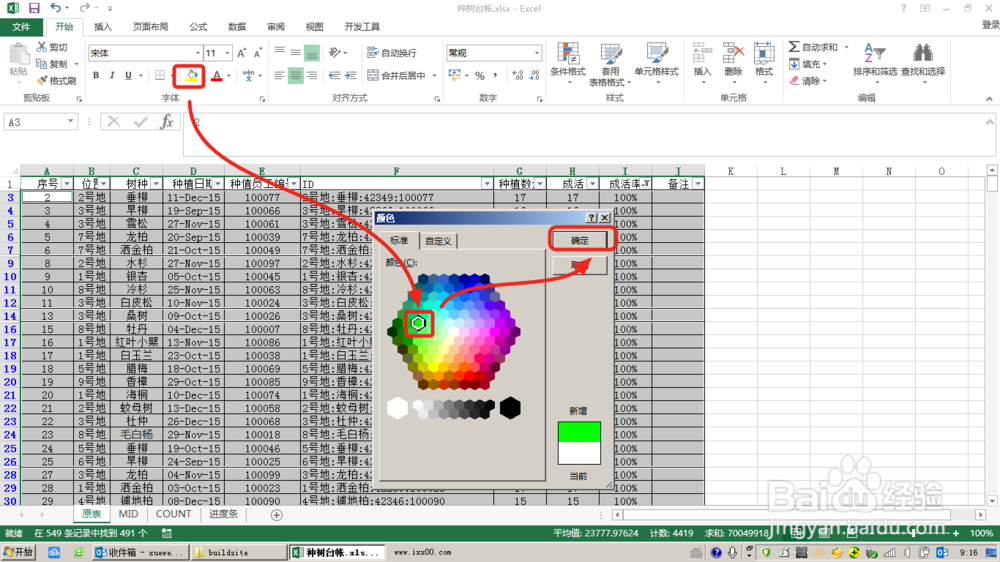1000x562 pixels.
Task: Open filter dropdown on 备注 column header
Action: [x=698, y=184]
